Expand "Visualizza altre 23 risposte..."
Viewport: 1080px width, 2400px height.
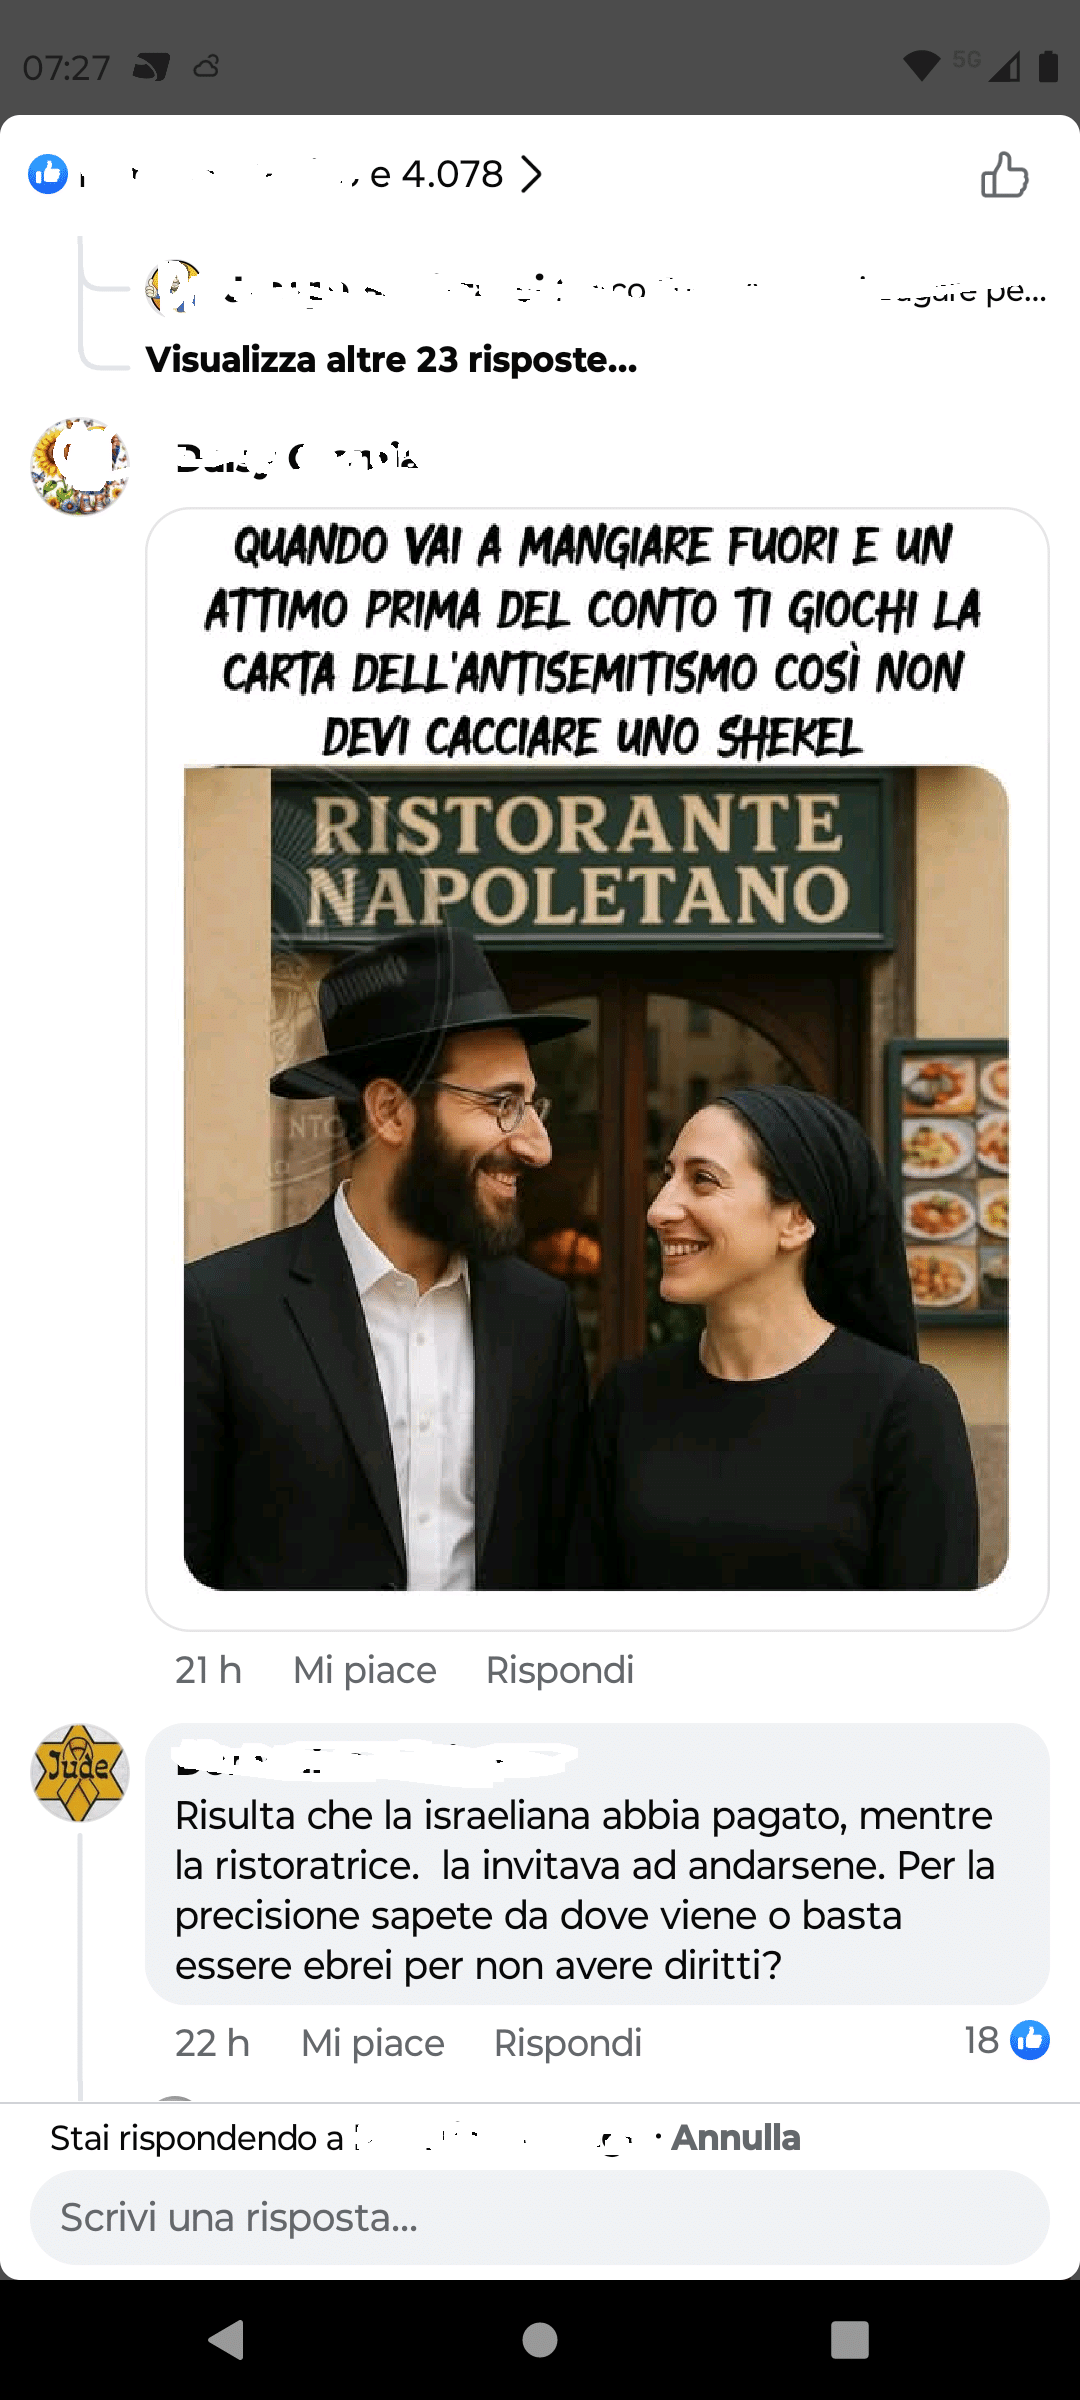point(391,359)
